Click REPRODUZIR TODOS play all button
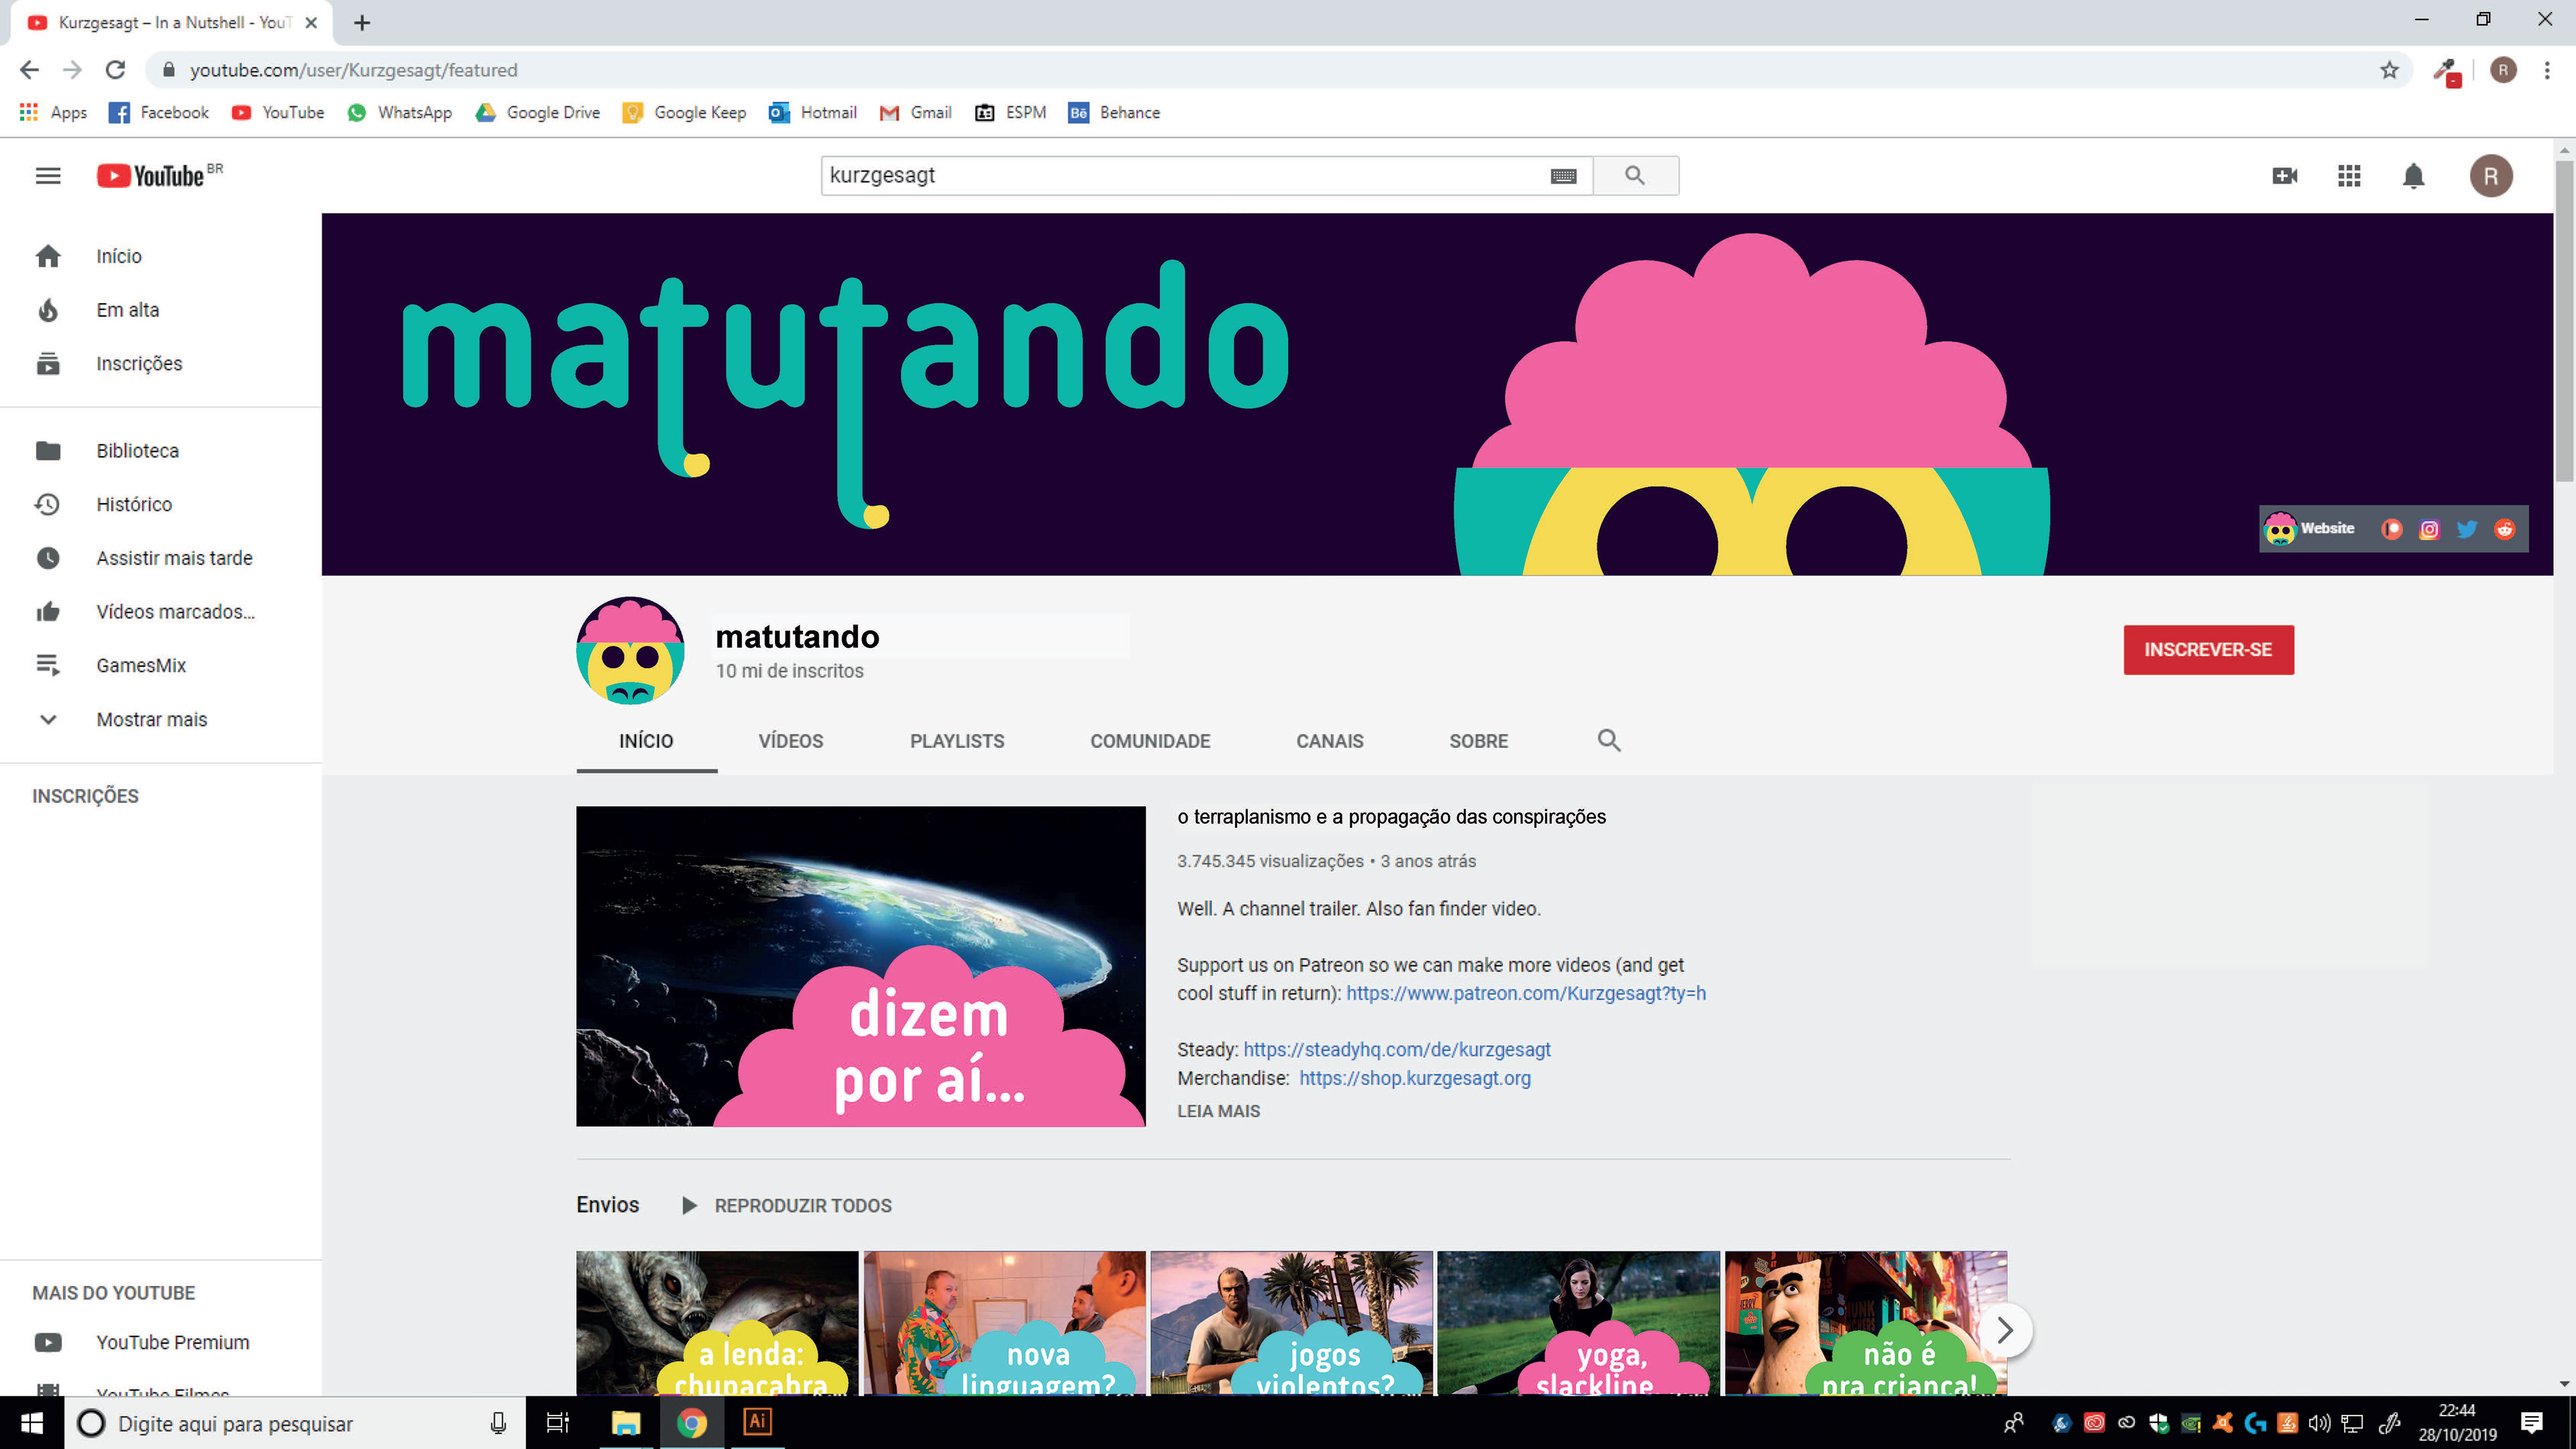2576x1449 pixels. 788,1206
